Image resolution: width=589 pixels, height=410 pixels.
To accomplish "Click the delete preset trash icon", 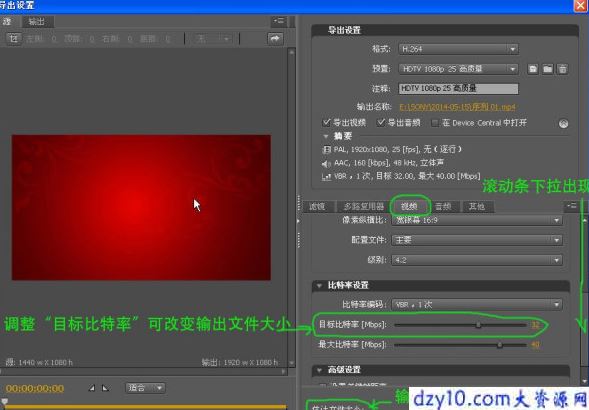I will coord(562,69).
